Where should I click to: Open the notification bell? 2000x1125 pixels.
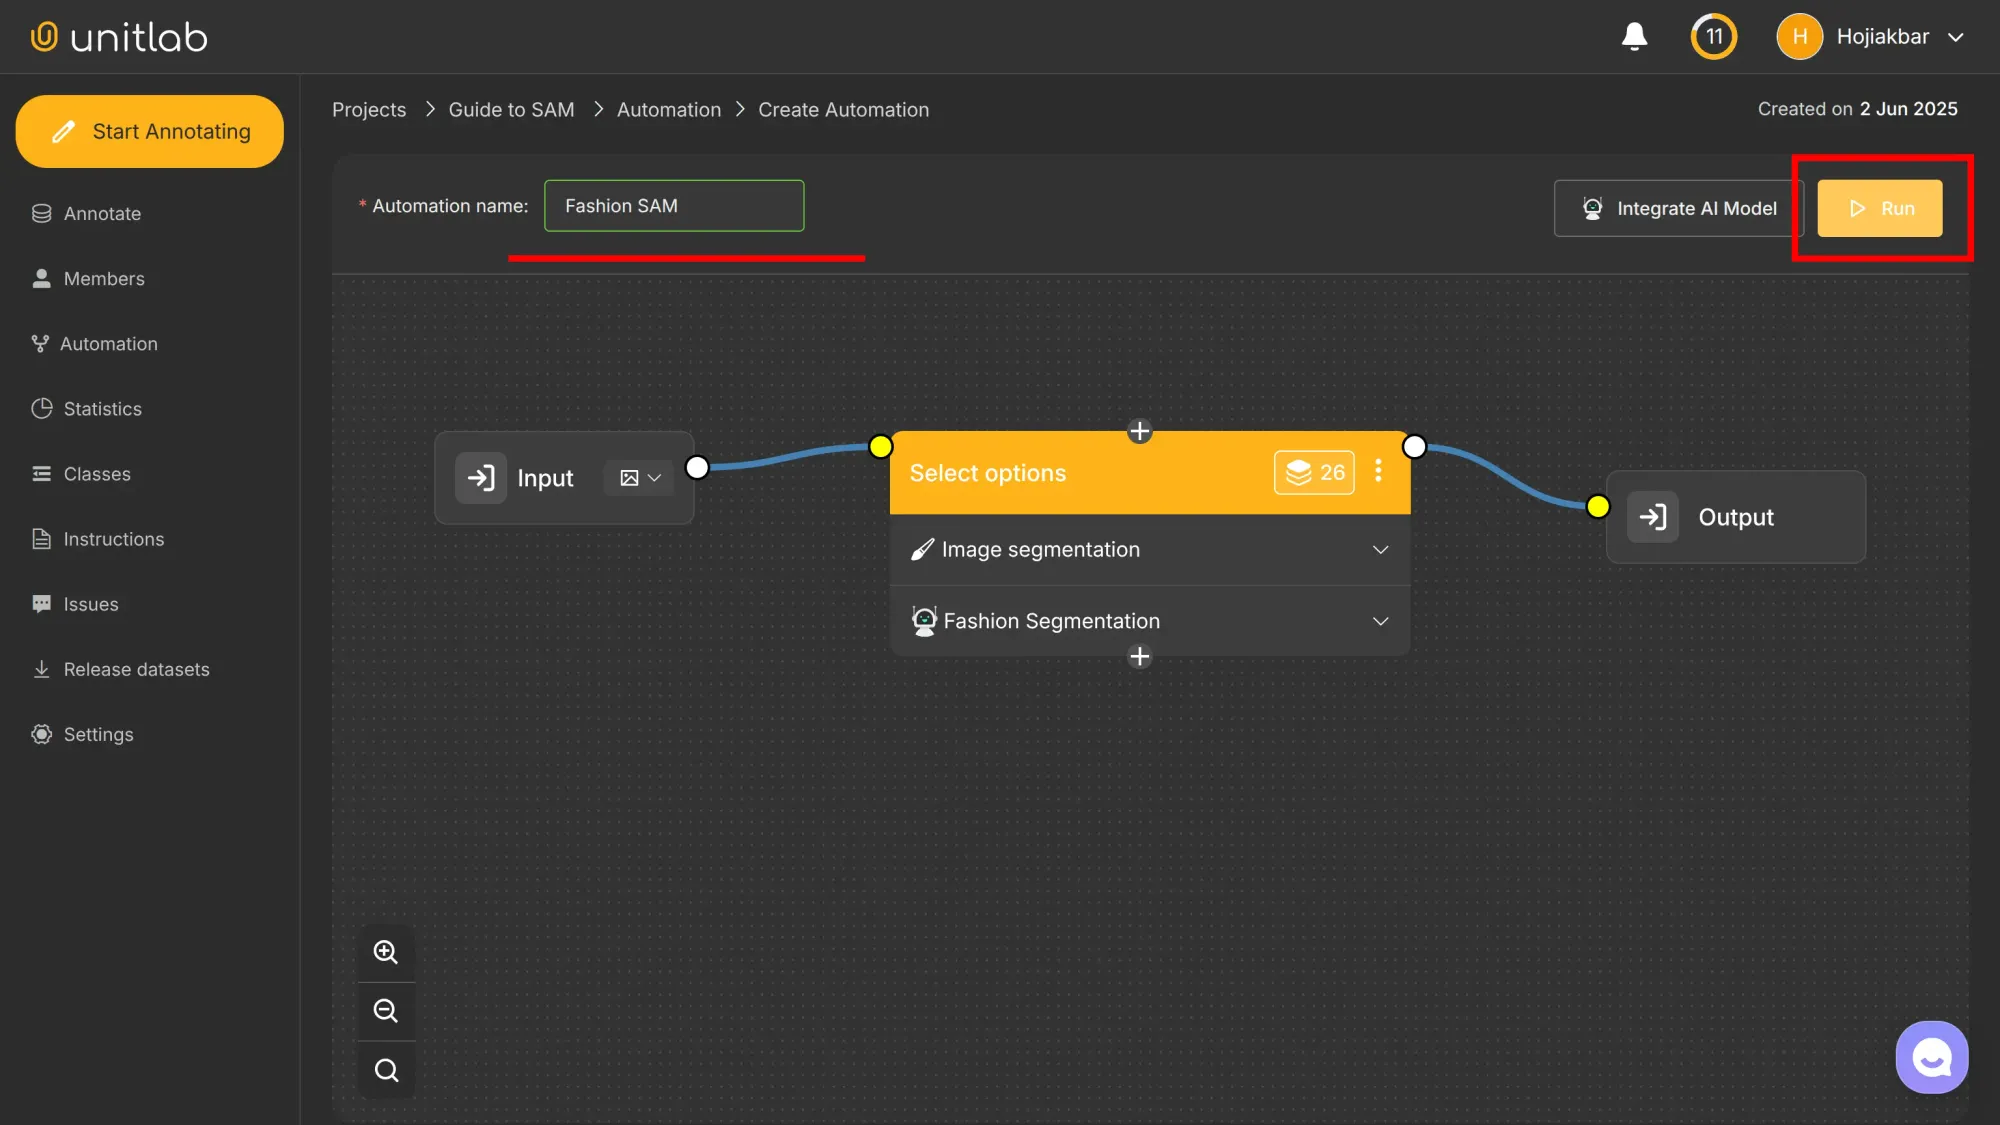[1634, 36]
